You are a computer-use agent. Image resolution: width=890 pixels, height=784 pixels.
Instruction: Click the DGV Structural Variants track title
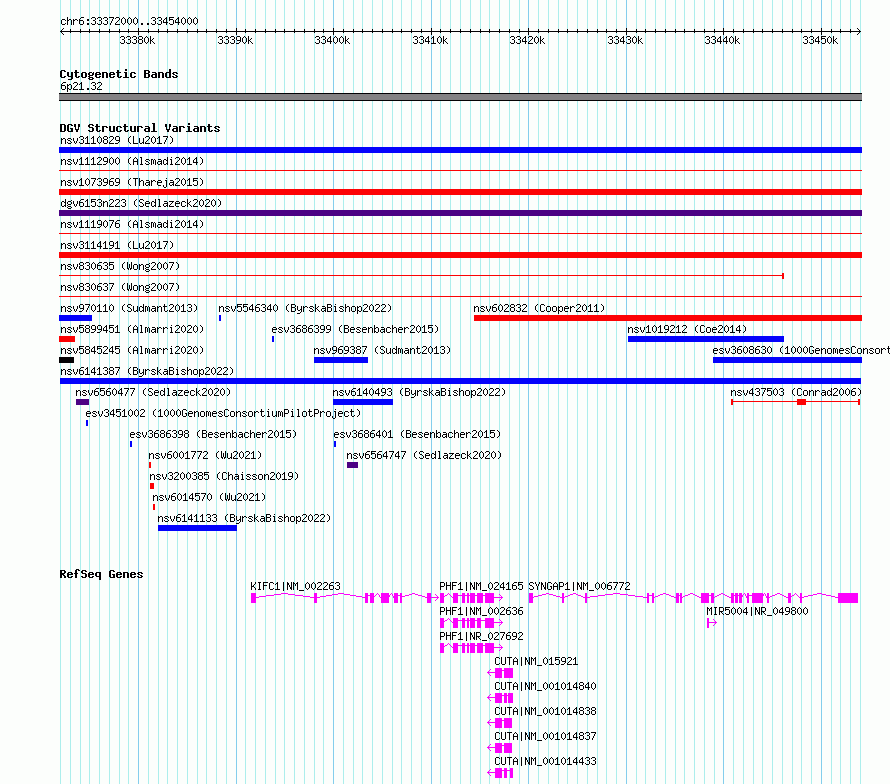click(140, 128)
